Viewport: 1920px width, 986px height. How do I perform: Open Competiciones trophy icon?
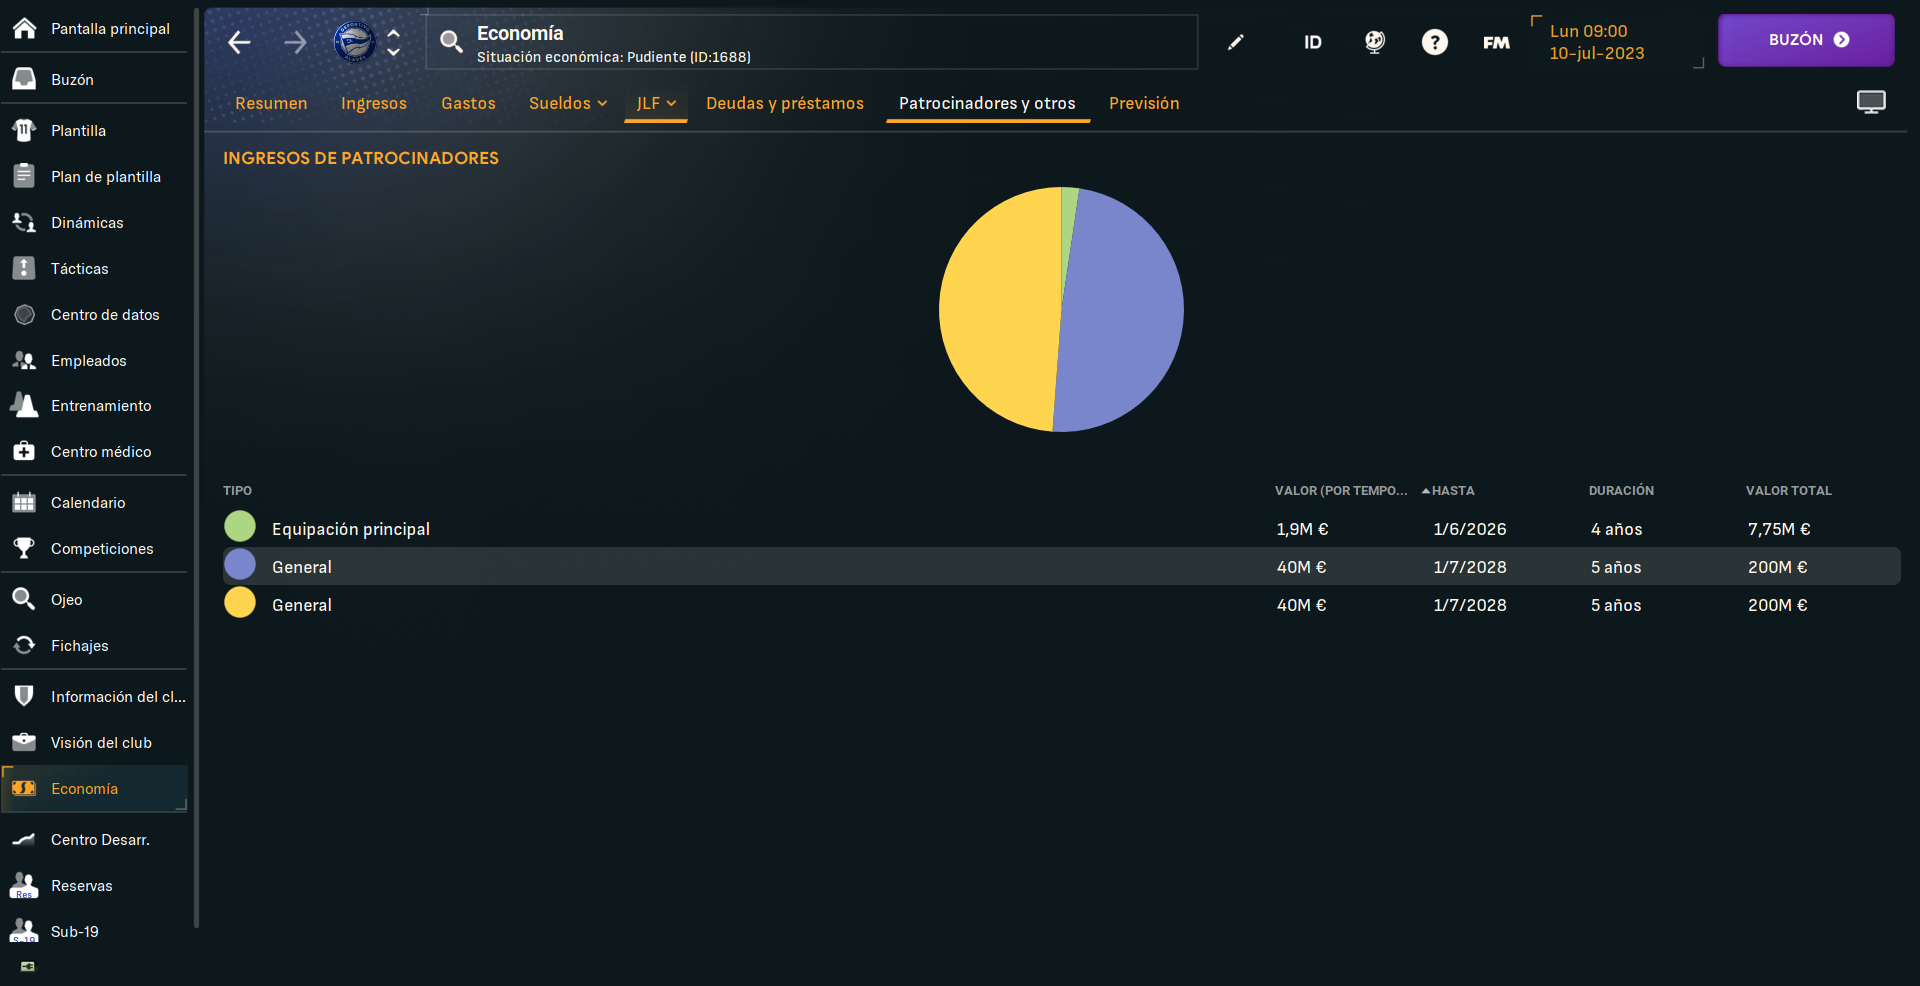pos(24,548)
